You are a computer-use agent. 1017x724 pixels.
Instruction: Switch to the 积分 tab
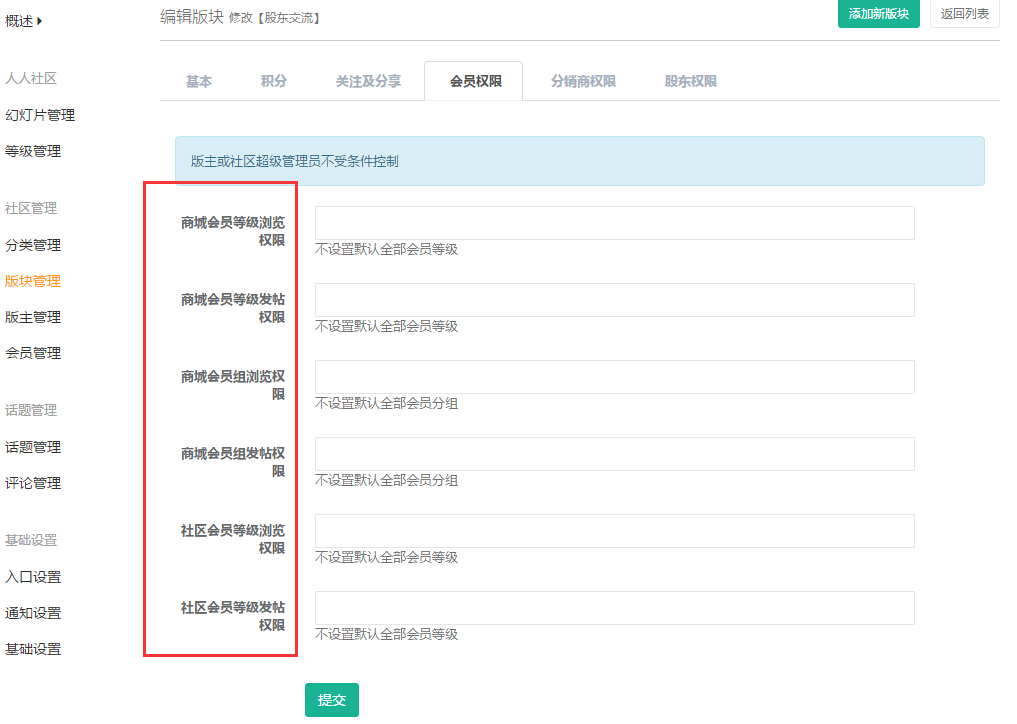point(273,82)
